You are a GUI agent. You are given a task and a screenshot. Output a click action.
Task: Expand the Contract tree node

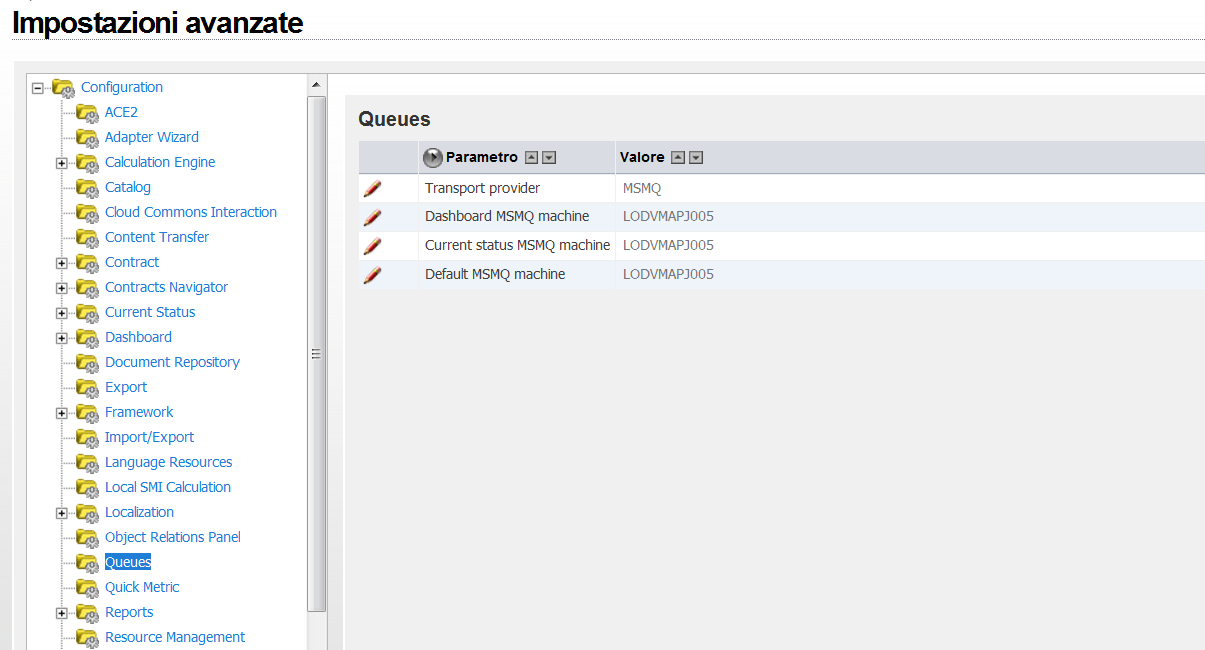coord(62,263)
